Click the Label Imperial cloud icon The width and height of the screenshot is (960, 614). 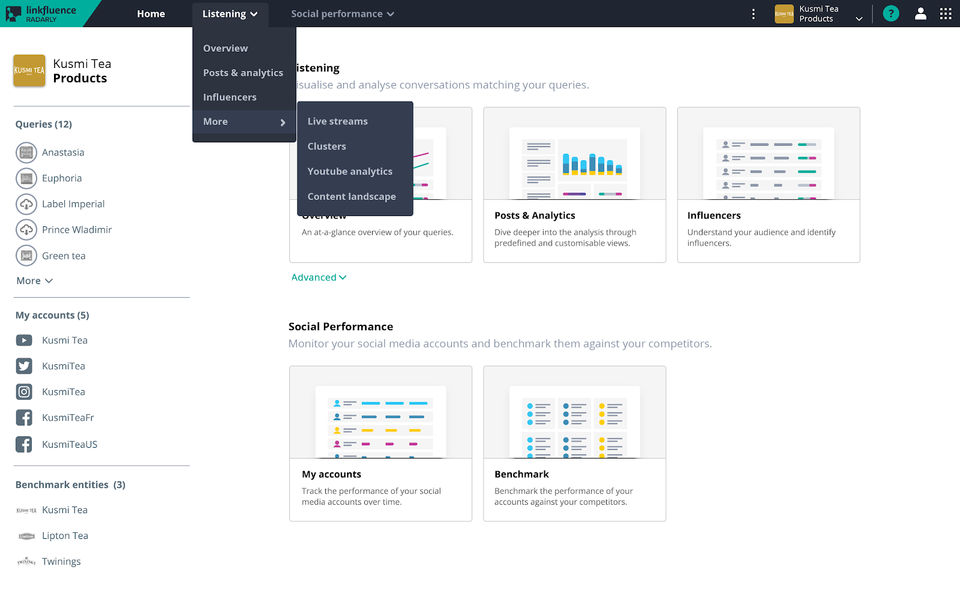click(26, 204)
